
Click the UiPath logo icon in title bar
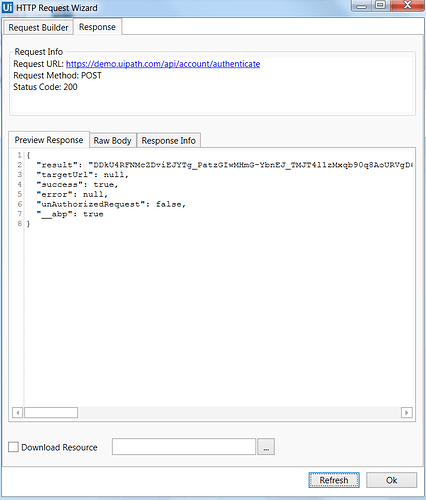coord(7,7)
